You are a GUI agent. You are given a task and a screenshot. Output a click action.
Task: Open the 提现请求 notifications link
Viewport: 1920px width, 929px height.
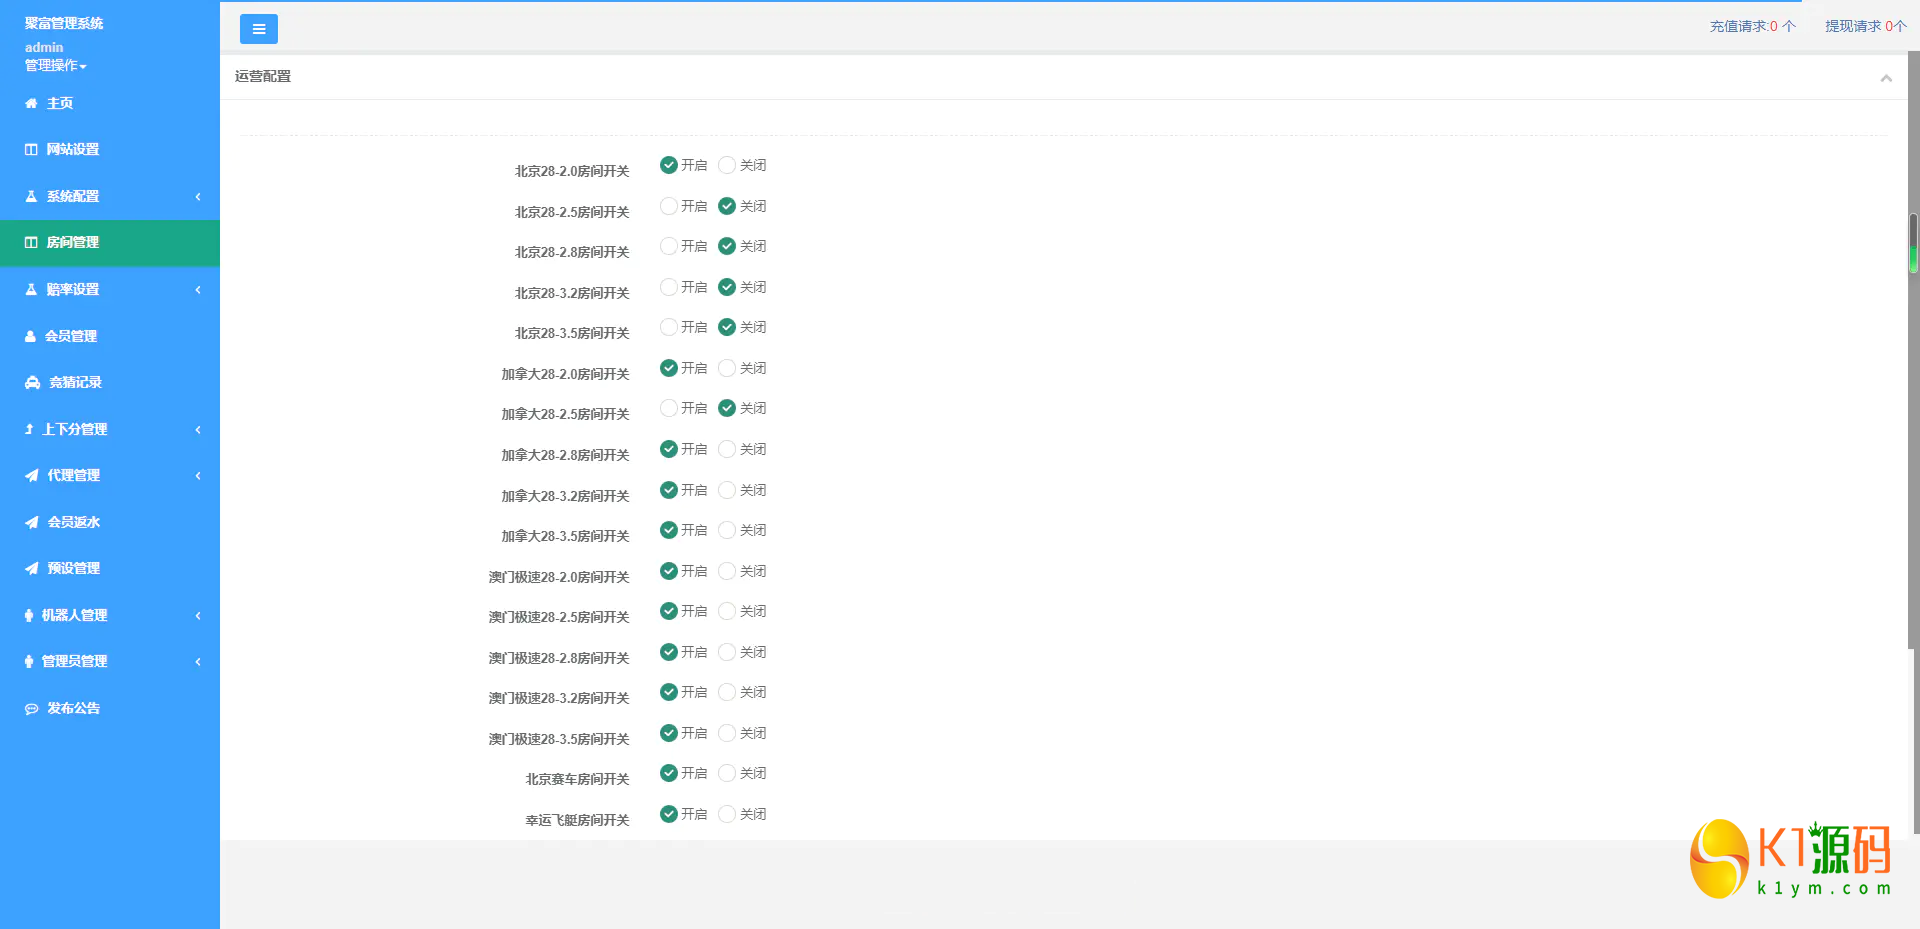[1866, 26]
